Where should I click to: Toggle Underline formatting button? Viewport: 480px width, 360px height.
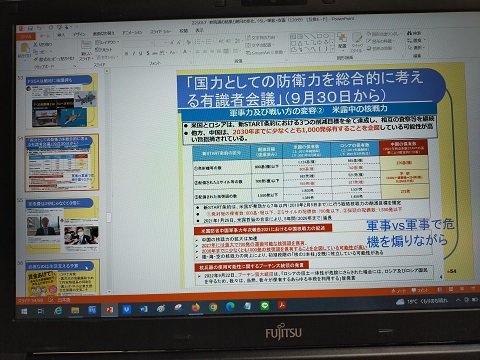(140, 53)
